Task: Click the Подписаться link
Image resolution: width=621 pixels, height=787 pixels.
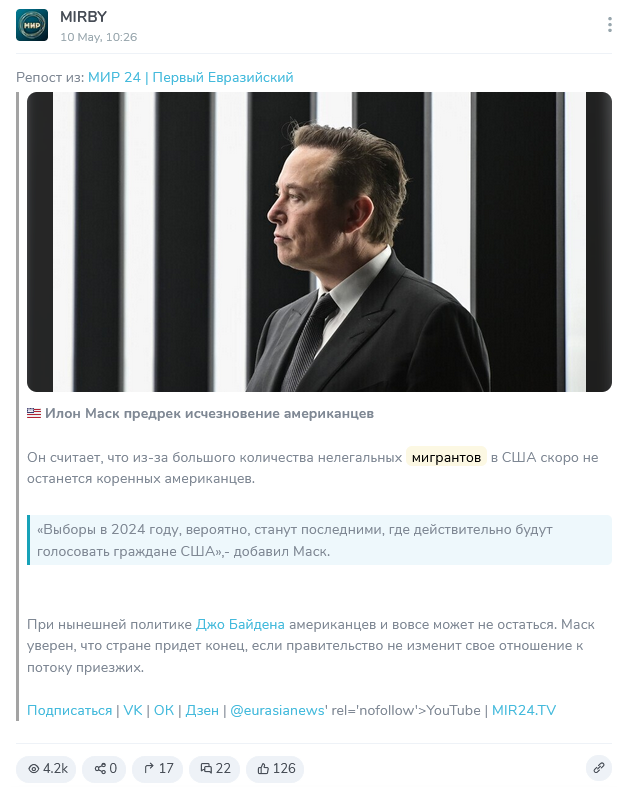Action: [69, 710]
